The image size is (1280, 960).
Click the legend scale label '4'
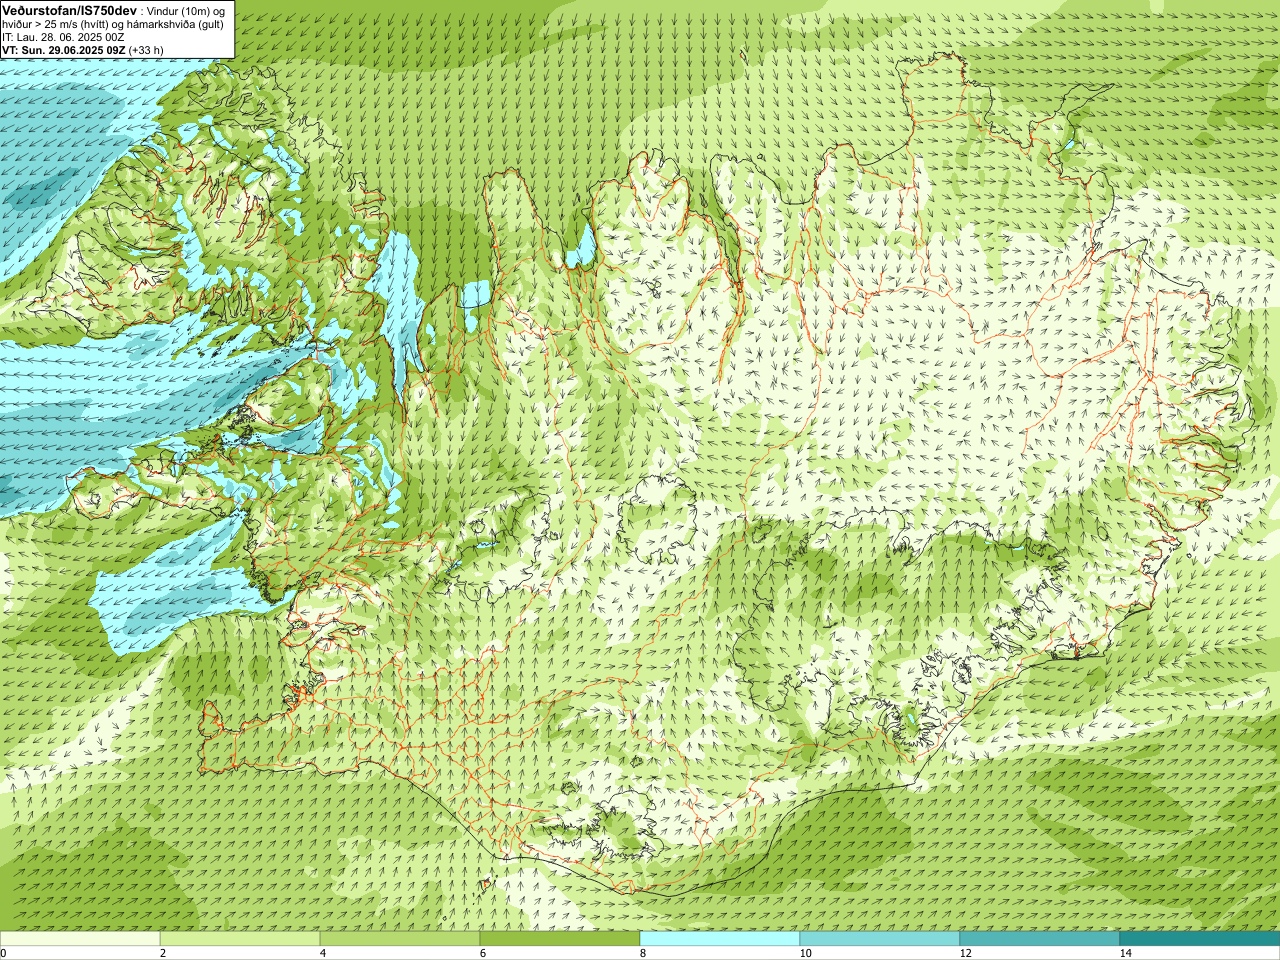323,953
